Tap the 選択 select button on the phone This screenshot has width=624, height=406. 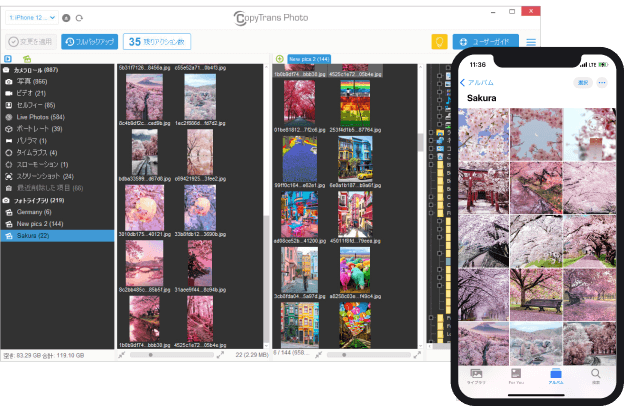click(583, 83)
